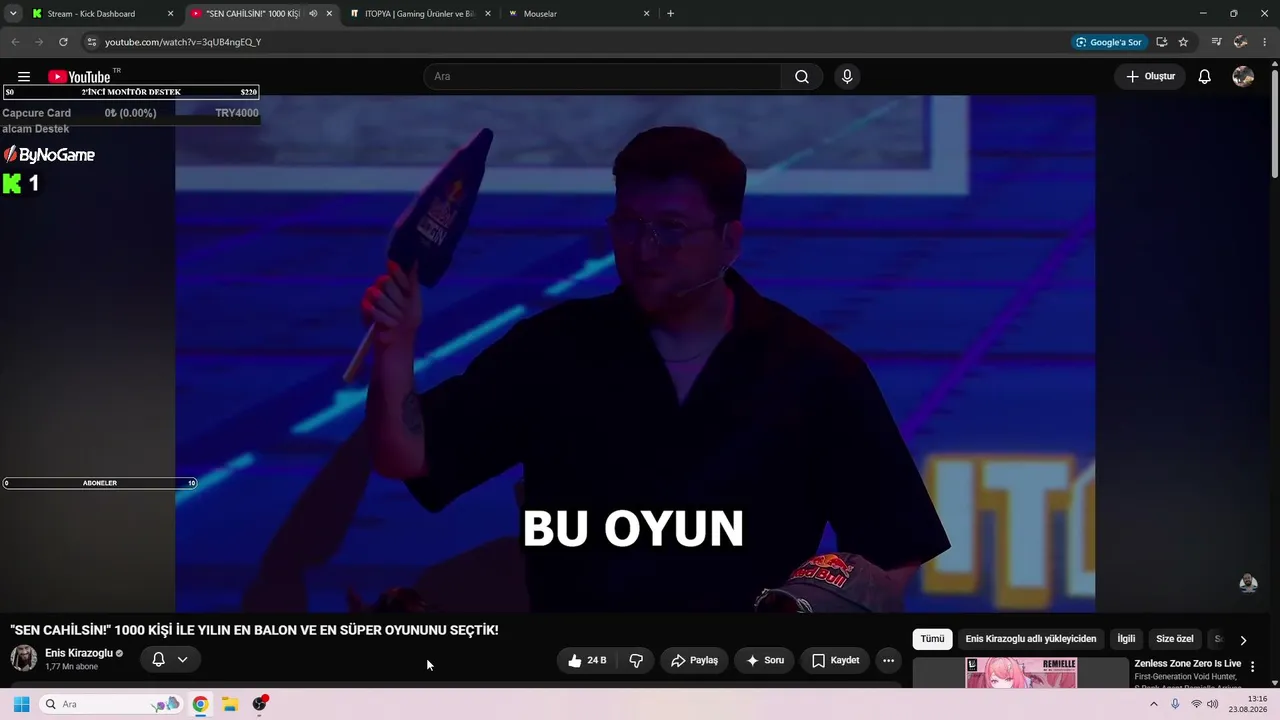The height and width of the screenshot is (720, 1280).
Task: Start voice search with the microphone
Action: point(847,77)
